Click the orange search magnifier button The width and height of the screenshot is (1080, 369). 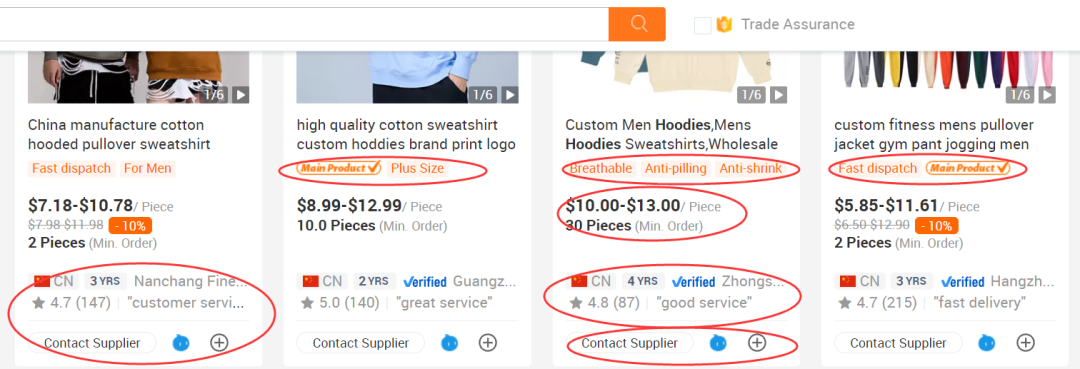pos(636,24)
